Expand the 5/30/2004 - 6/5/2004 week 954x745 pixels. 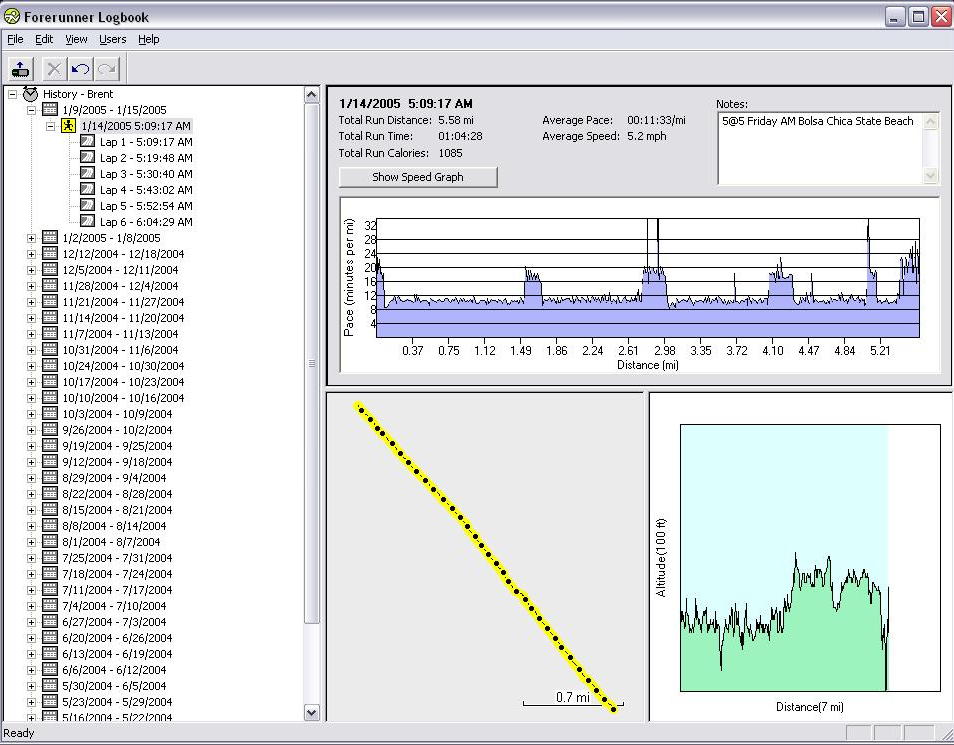tap(32, 686)
